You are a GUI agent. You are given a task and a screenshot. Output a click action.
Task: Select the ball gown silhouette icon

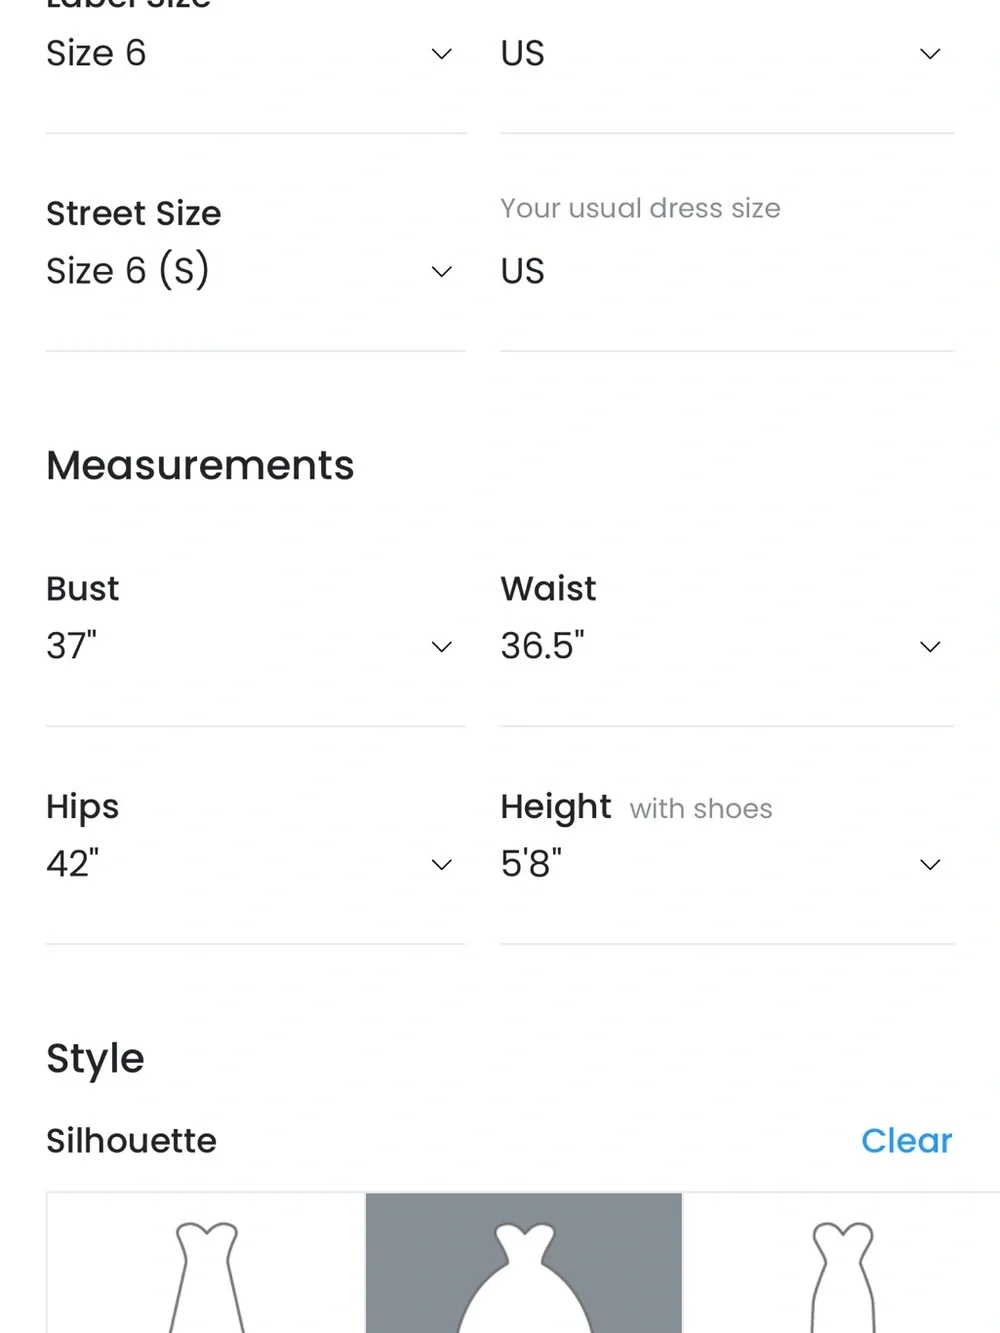pyautogui.click(x=524, y=1263)
